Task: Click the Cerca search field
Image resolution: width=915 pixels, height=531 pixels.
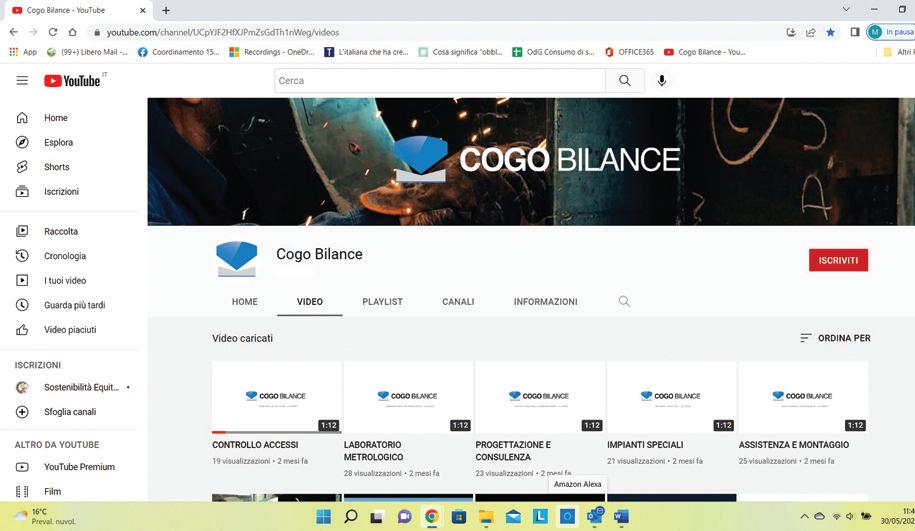Action: pos(440,81)
